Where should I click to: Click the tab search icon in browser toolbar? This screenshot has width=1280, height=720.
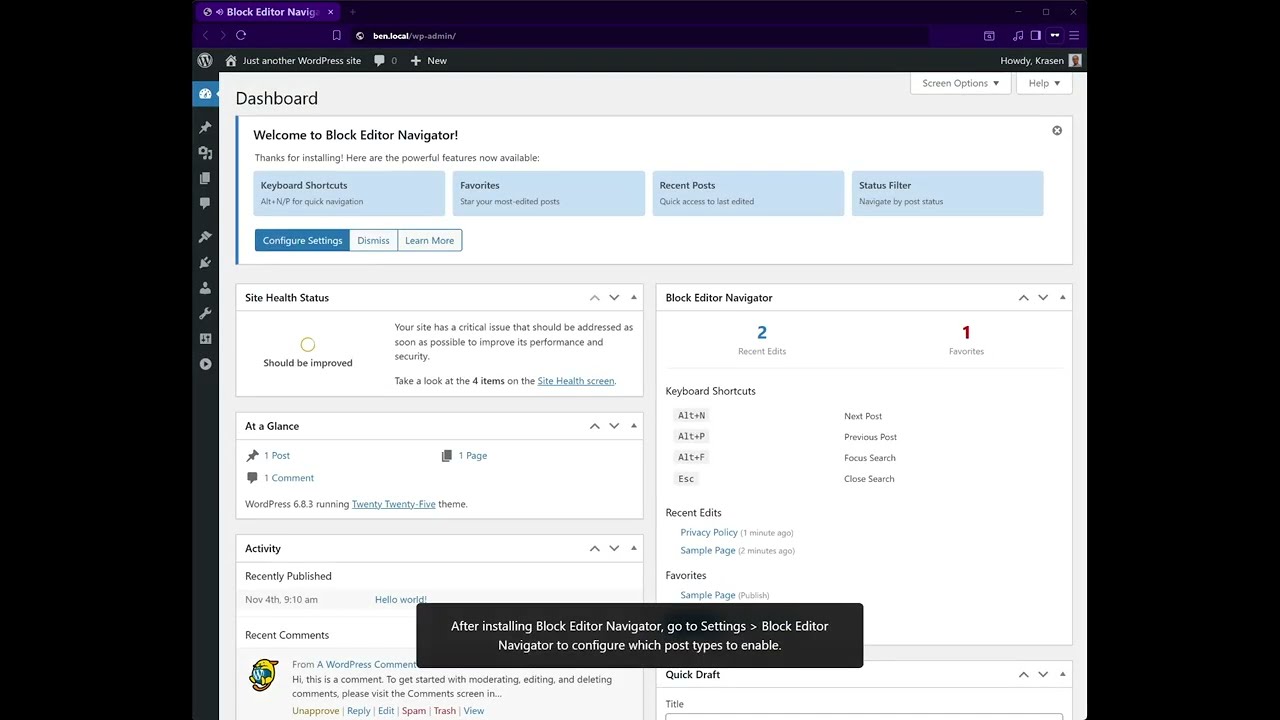click(989, 35)
